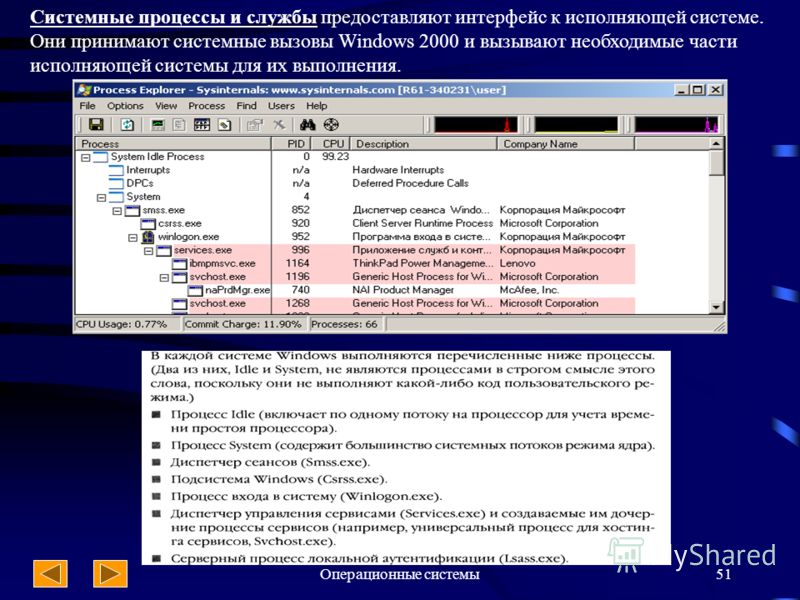Click the 'CPU Usage: 0.77%' status entry
The height and width of the screenshot is (600, 800).
121,324
